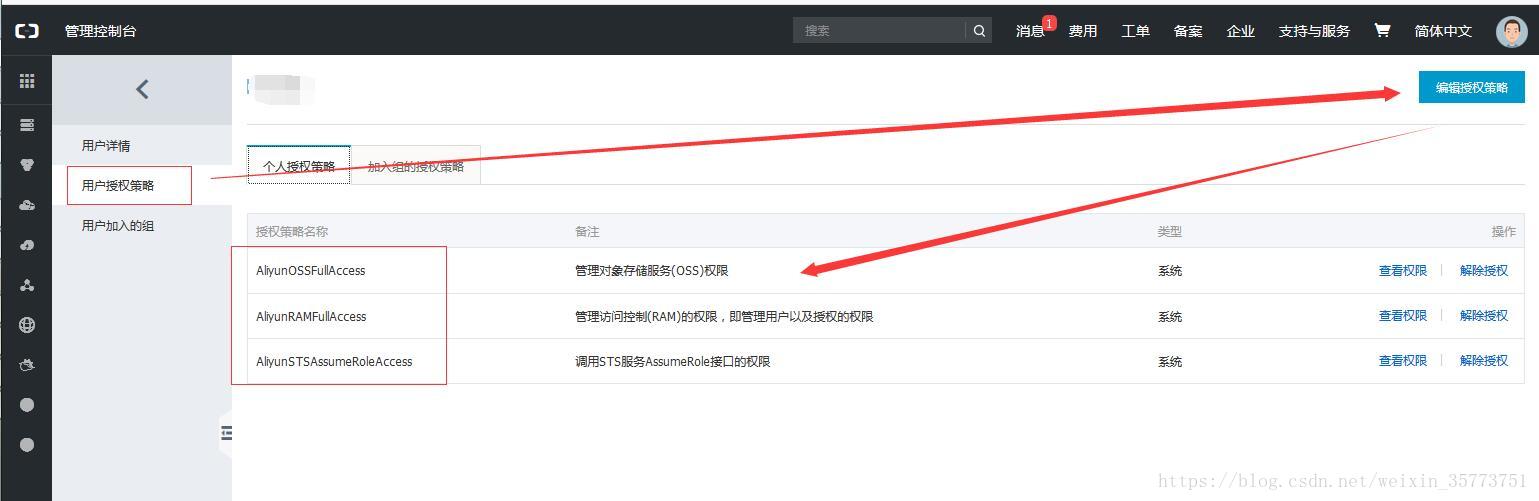Click 调用STS服务AssumeRole接口的权限 note
Image resolution: width=1539 pixels, height=501 pixels.
pyautogui.click(x=673, y=361)
